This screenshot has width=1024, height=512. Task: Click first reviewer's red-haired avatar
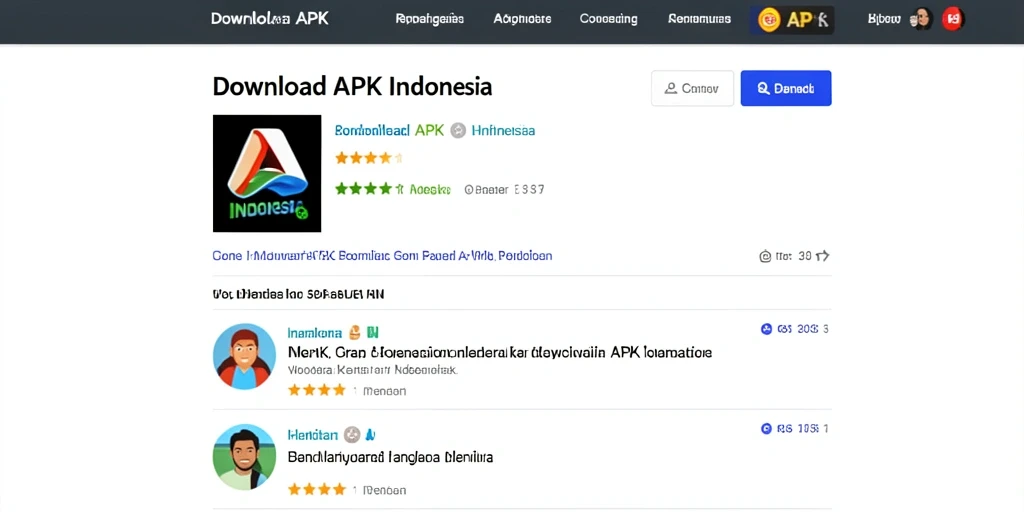244,357
